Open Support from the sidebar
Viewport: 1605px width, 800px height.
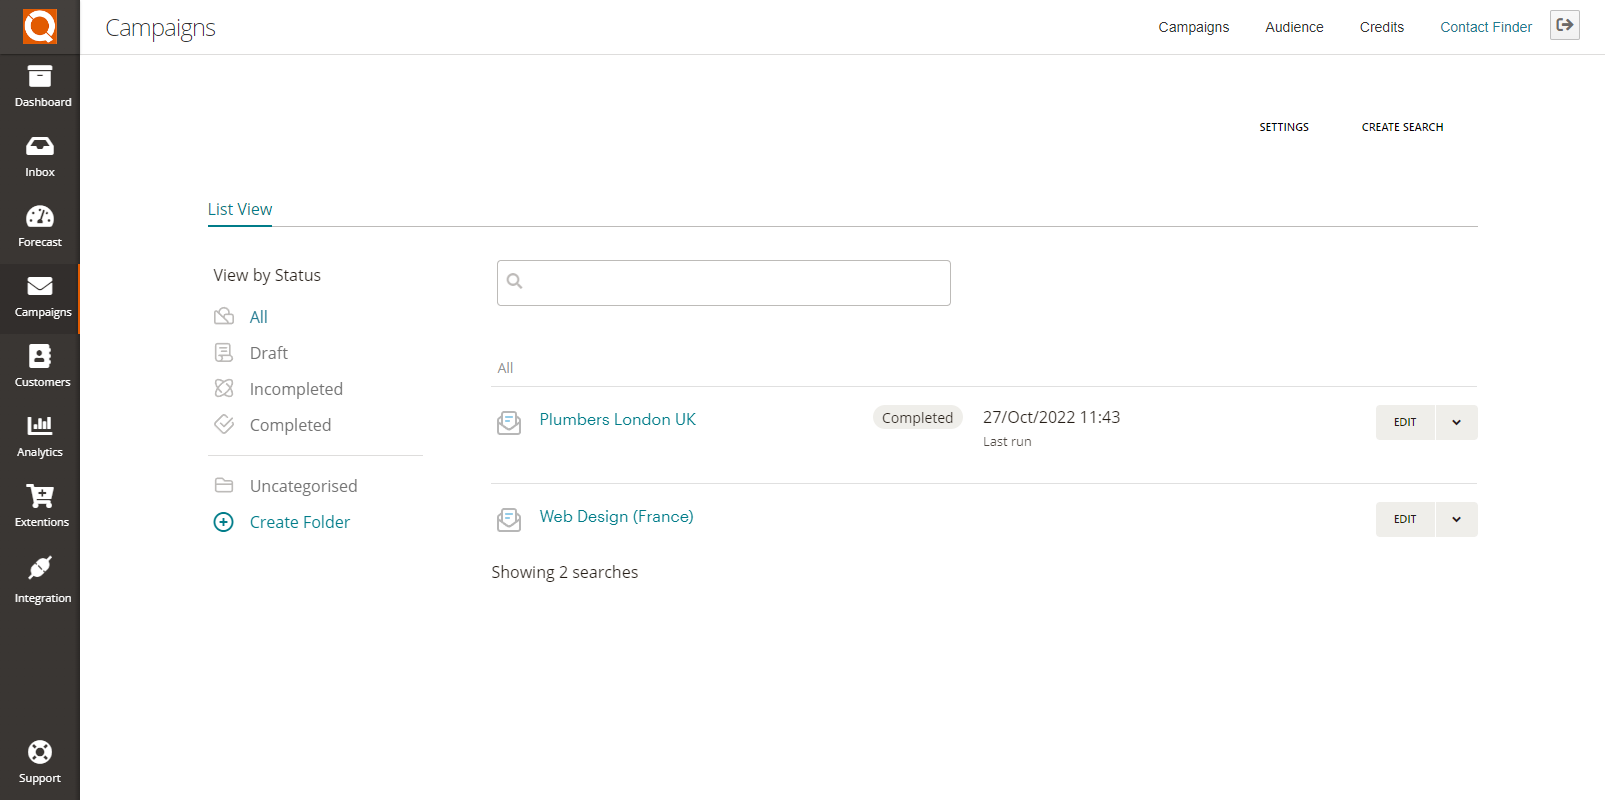click(x=40, y=760)
